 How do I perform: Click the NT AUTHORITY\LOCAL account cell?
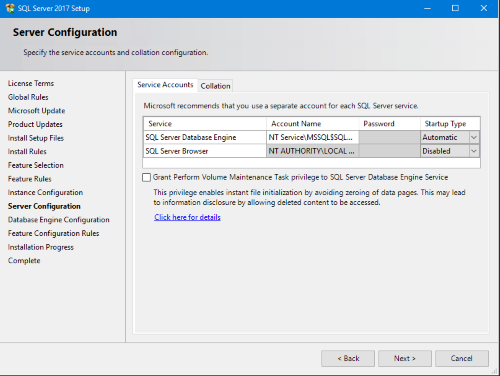click(x=313, y=151)
